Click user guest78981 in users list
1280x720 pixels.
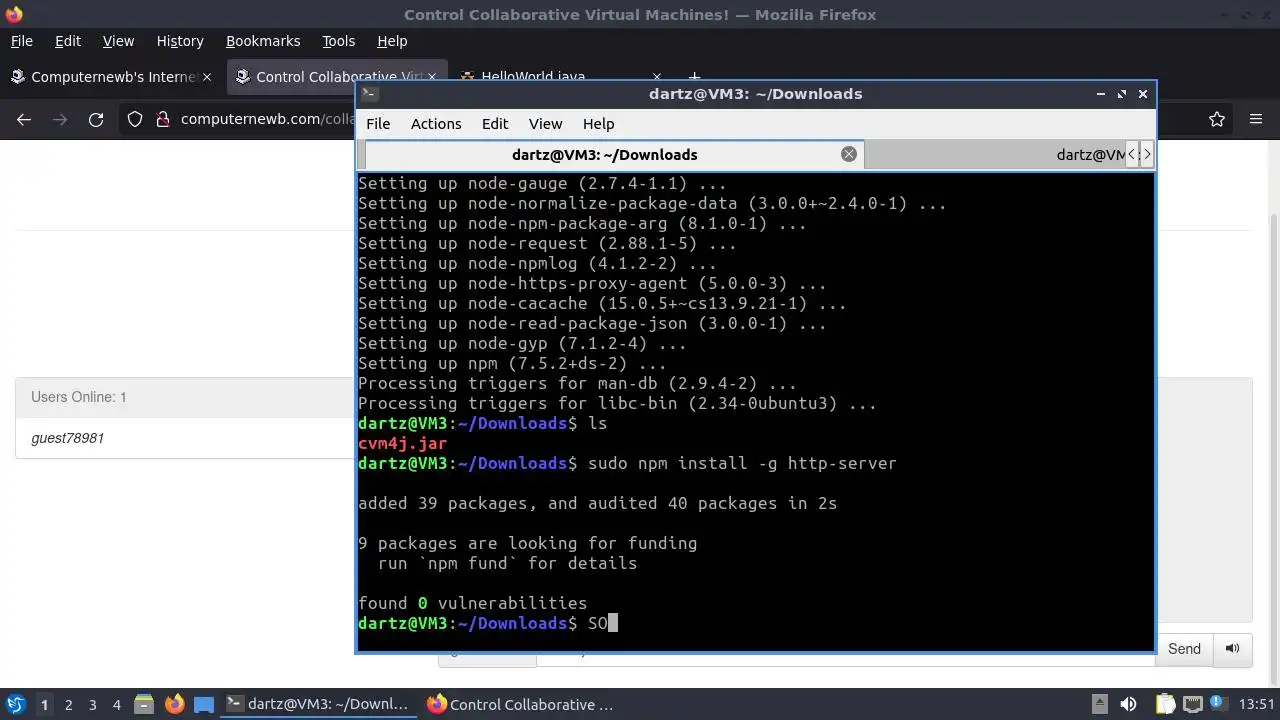67,438
